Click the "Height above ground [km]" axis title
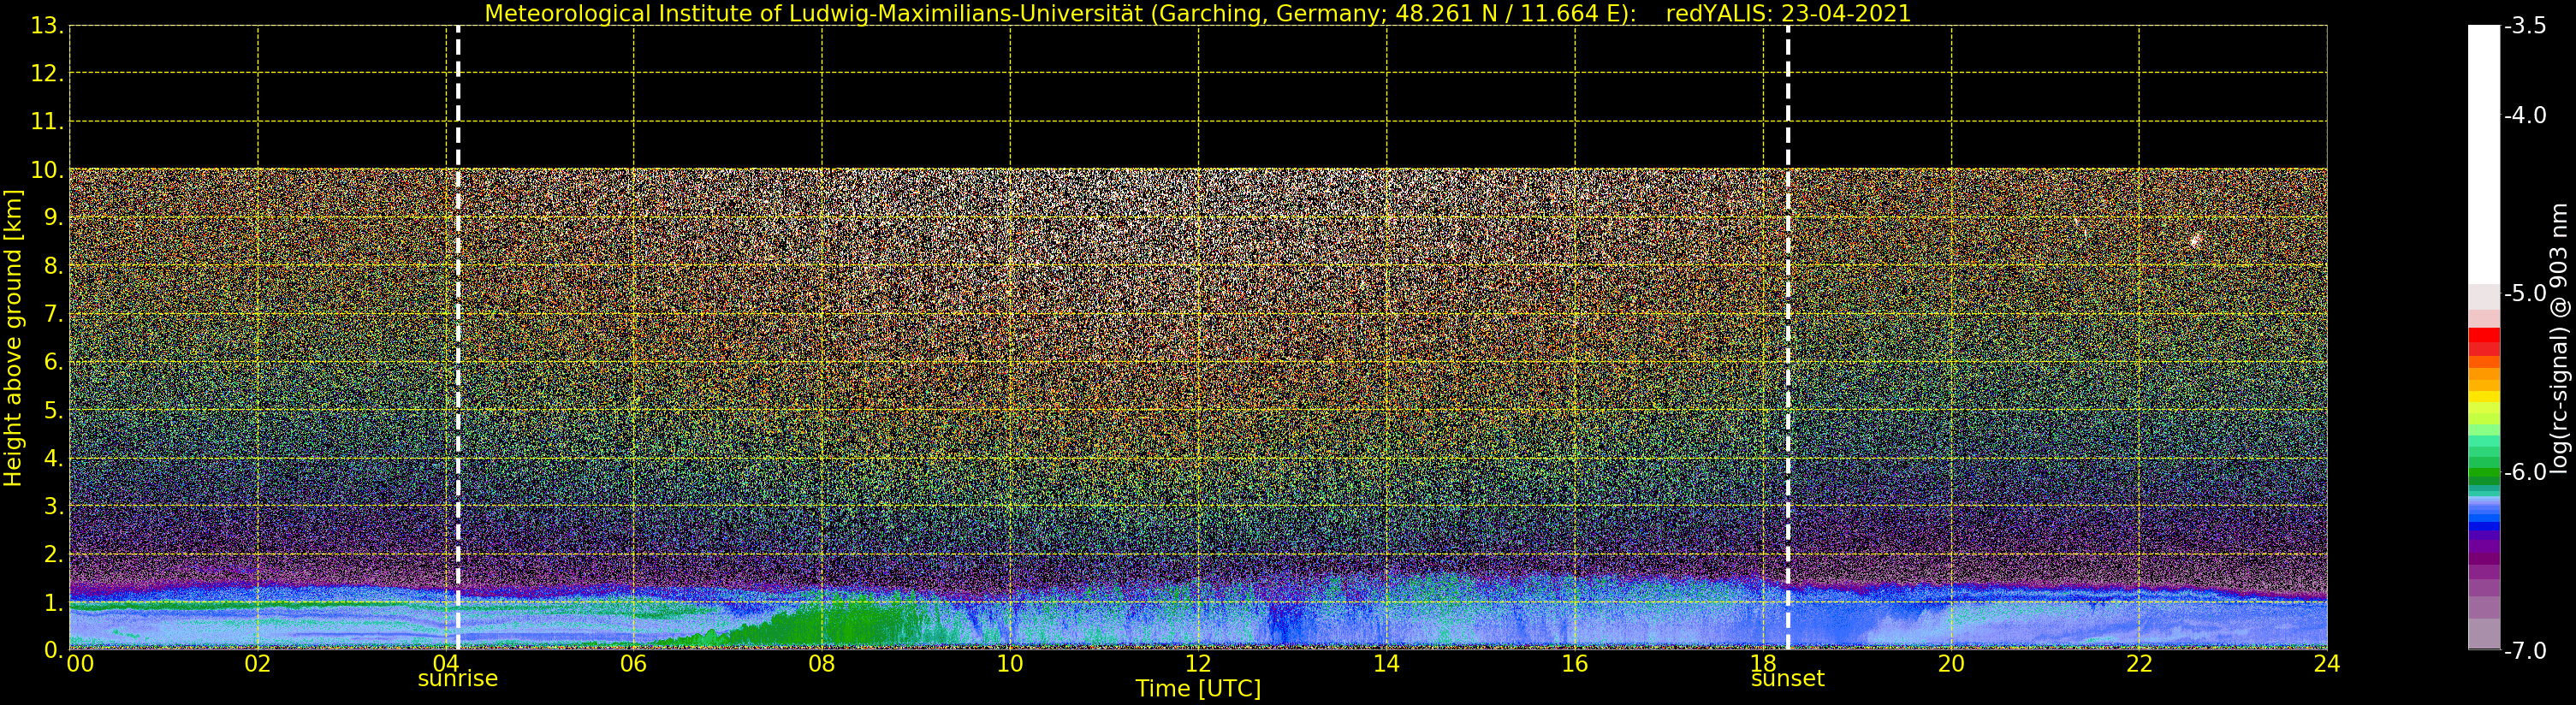This screenshot has width=2576, height=705. point(13,338)
